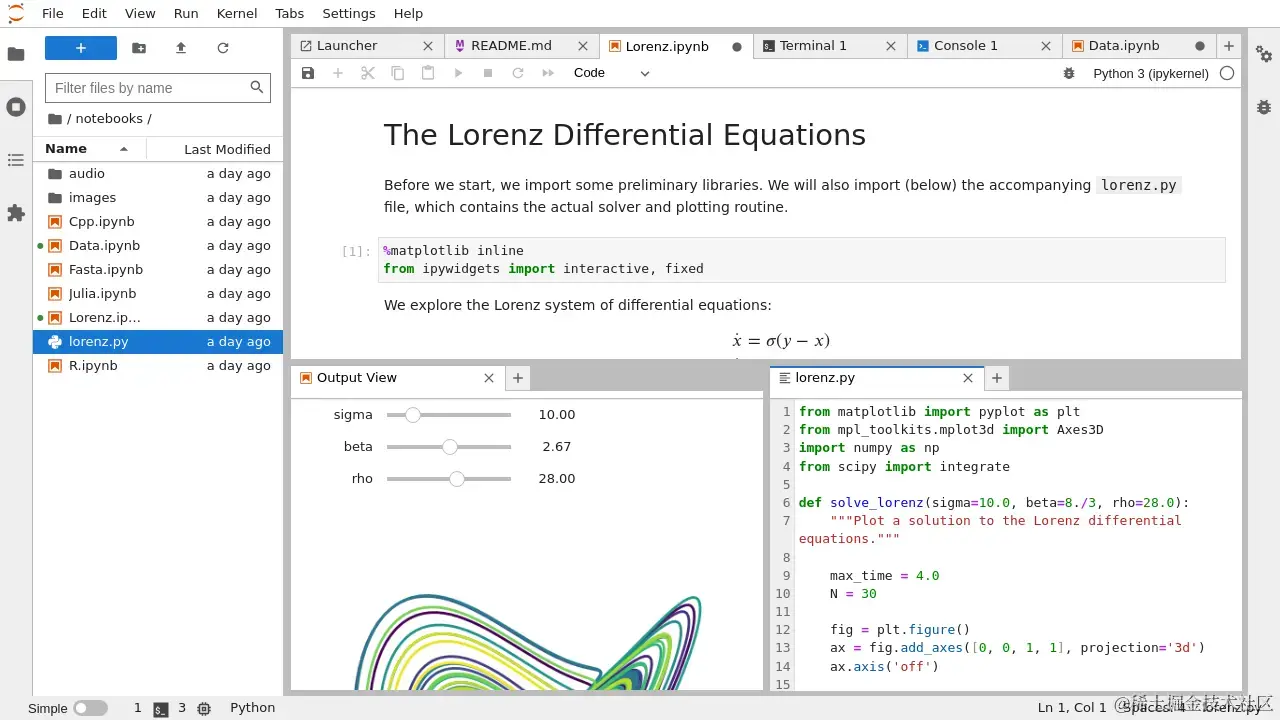Open the Edit menu
The width and height of the screenshot is (1280, 720).
coord(94,13)
